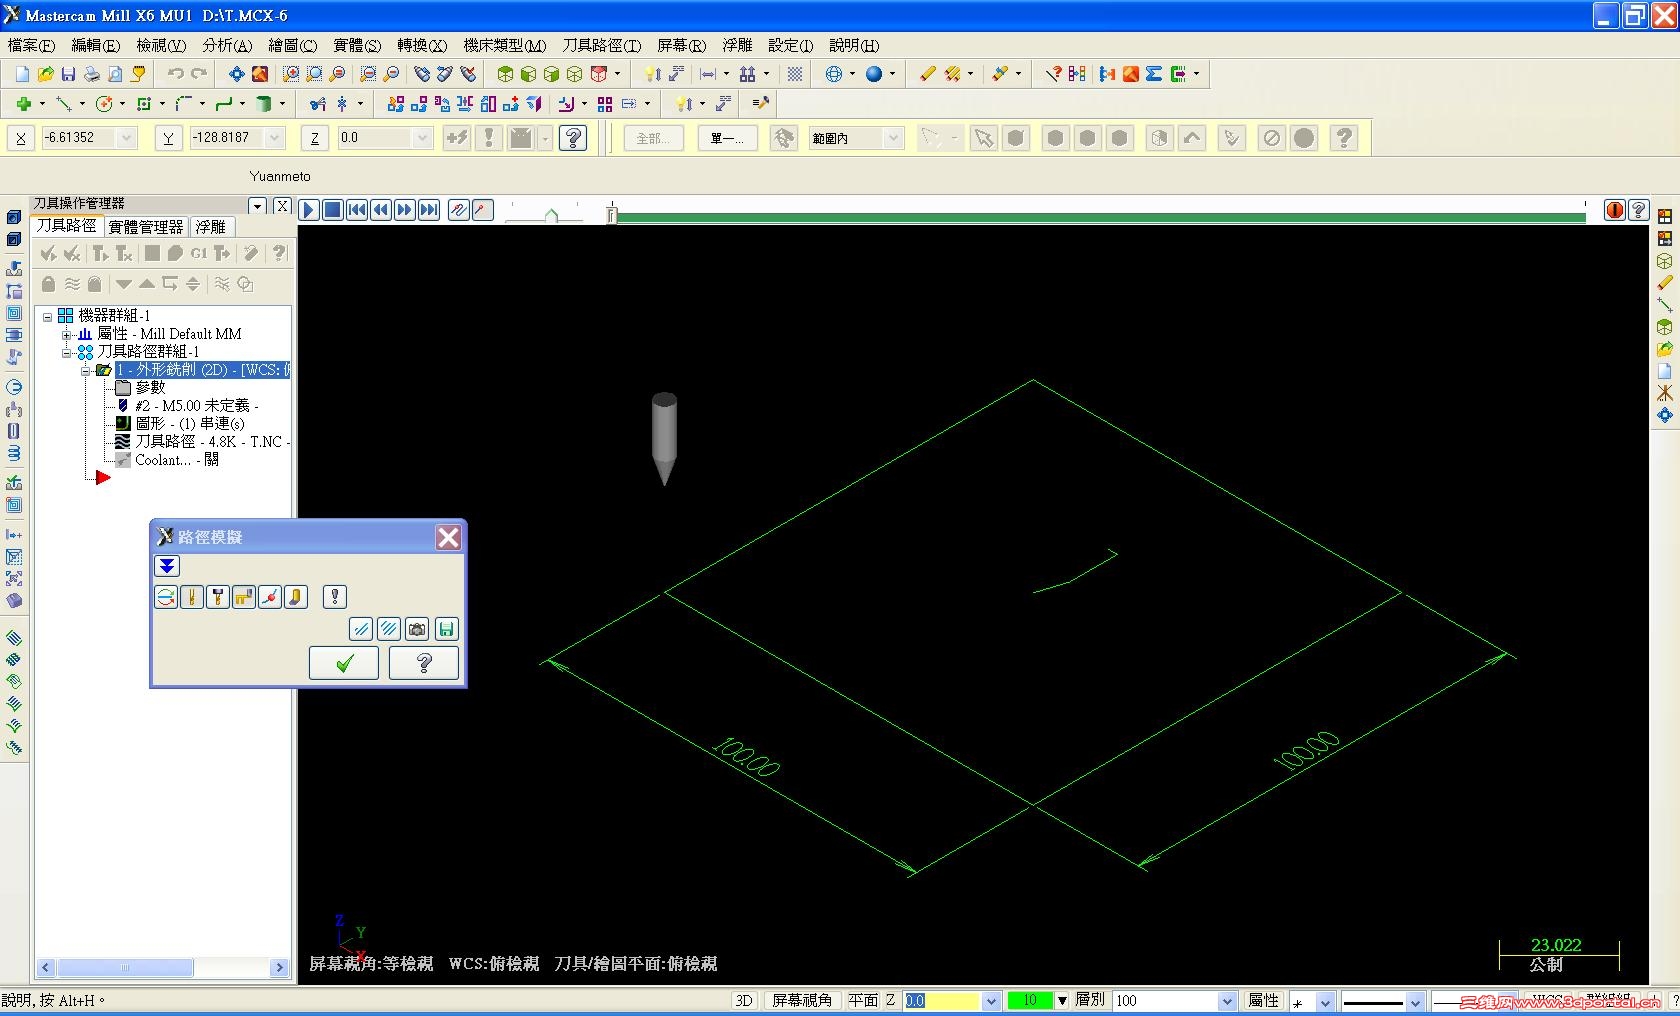This screenshot has width=1680, height=1016.
Task: Toggle display with color codes in backplot dialog
Action: 166,598
